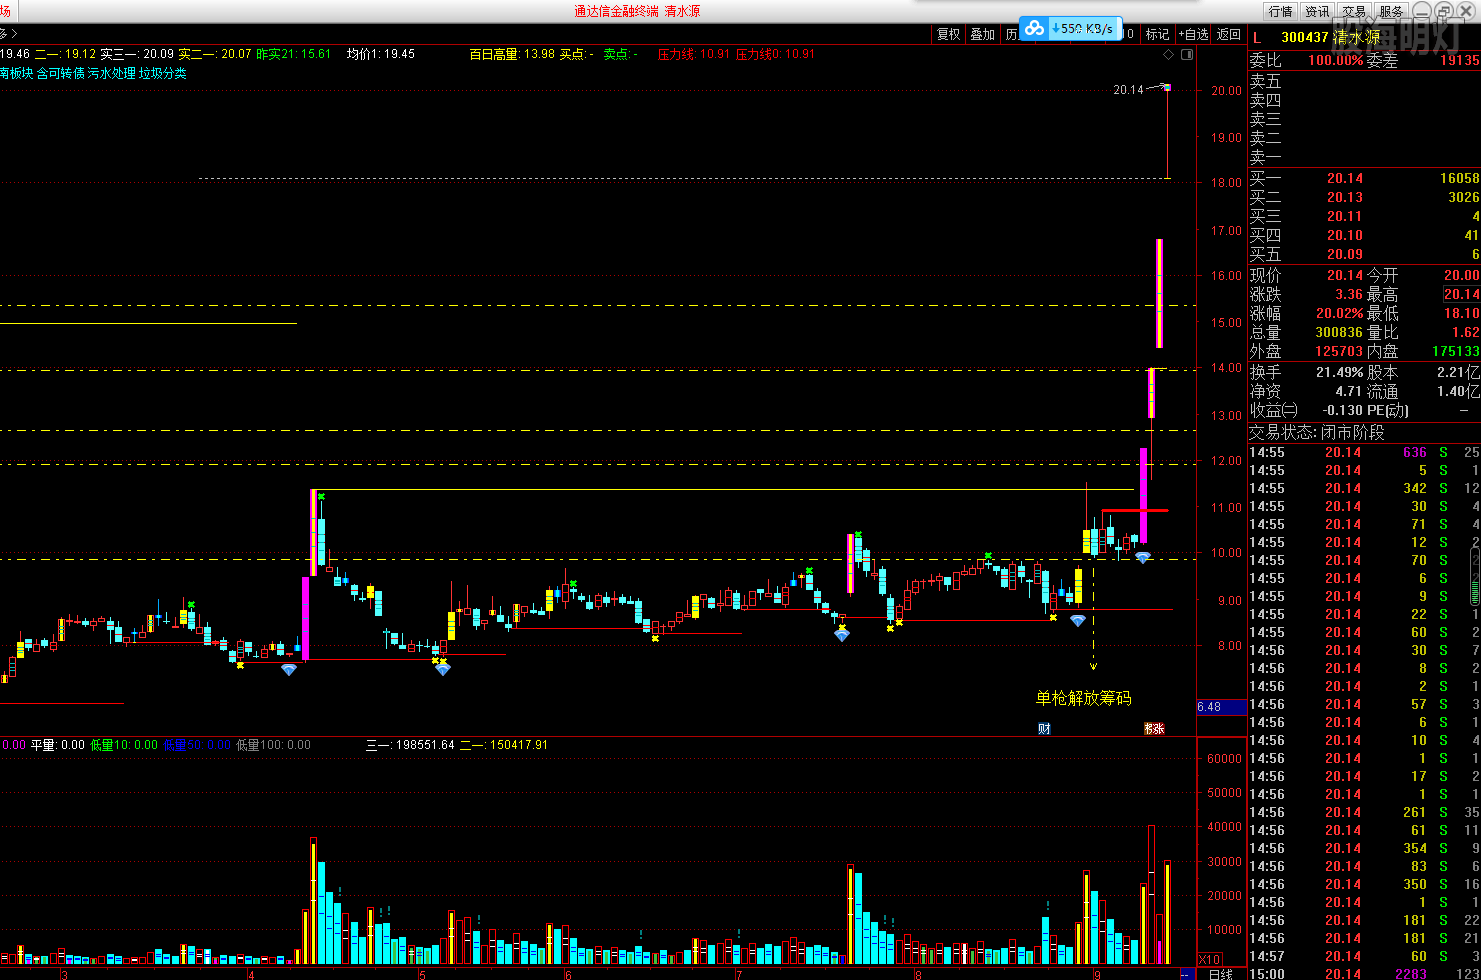This screenshot has height=980, width=1481.
Task: Click the 三一: 198551.64 volume indicator label
Action: (x=410, y=745)
